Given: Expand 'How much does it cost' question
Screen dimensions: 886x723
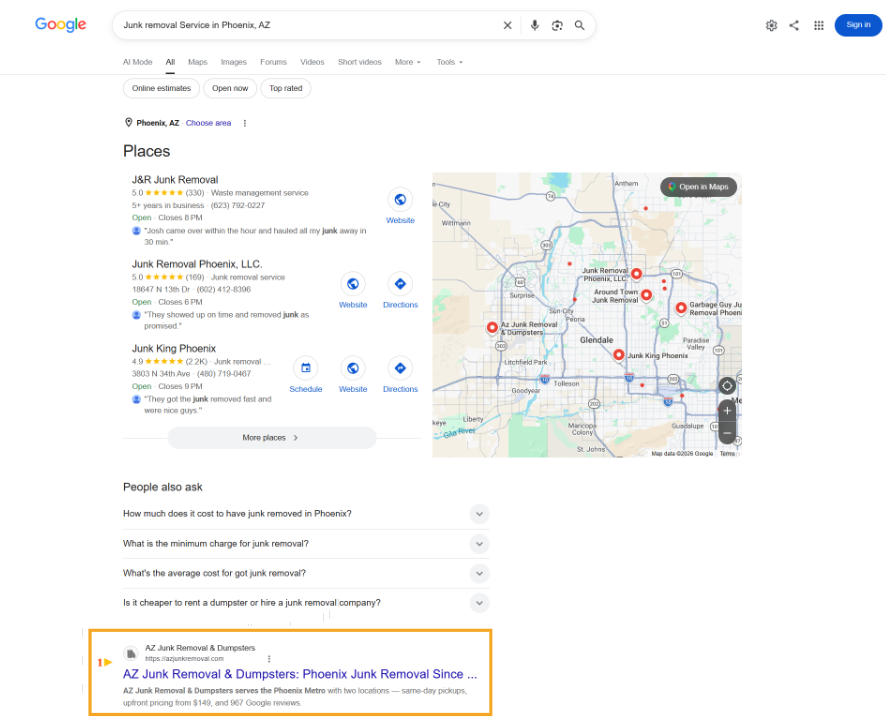Looking at the screenshot, I should pos(479,514).
